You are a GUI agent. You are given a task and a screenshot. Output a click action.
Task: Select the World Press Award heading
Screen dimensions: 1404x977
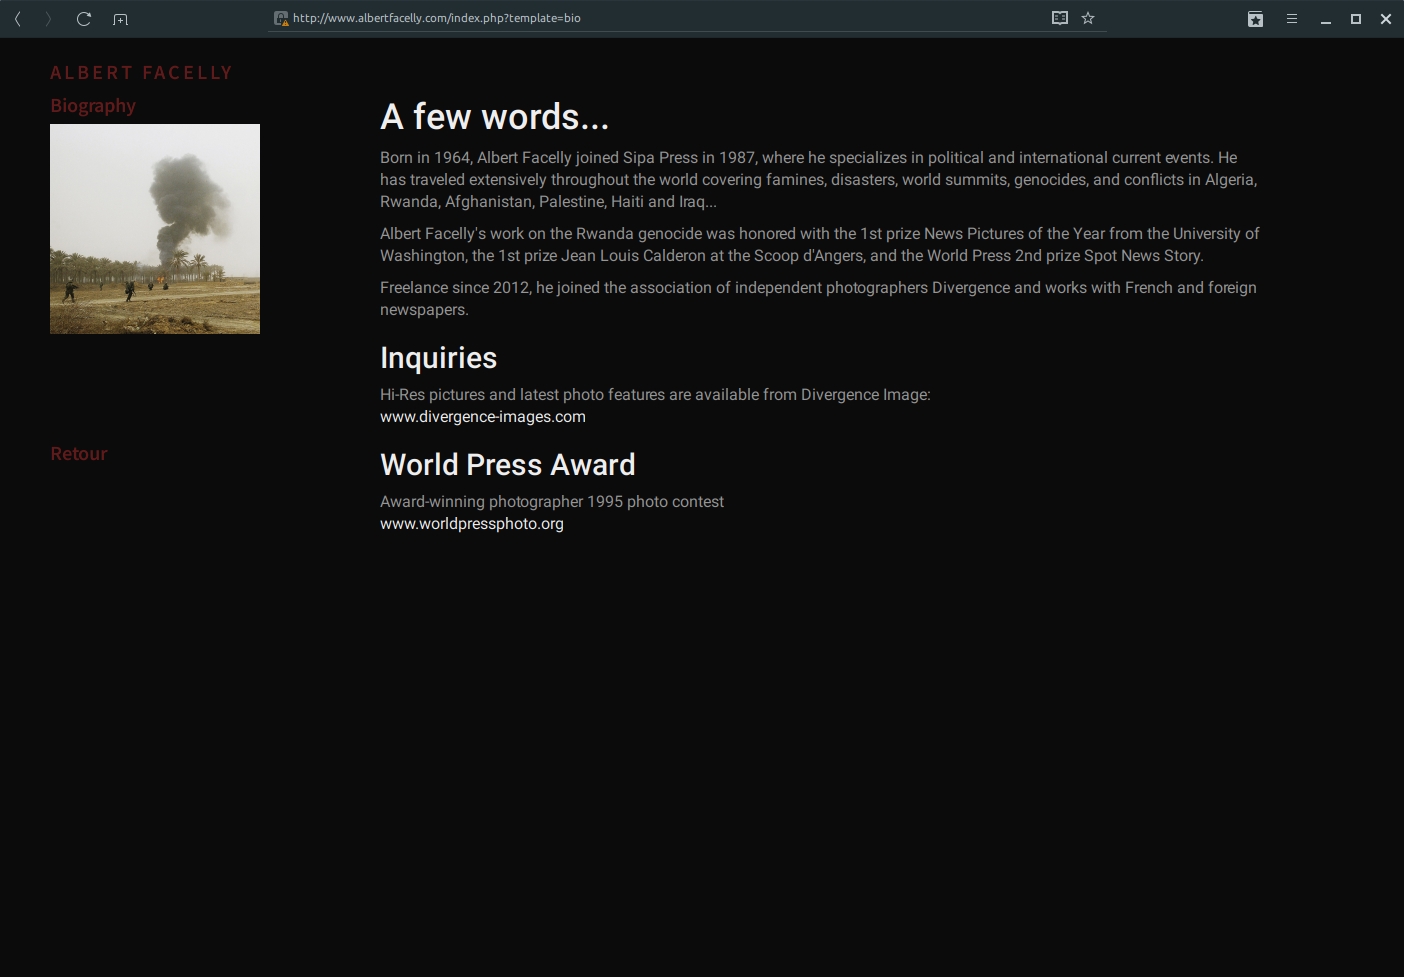click(508, 465)
